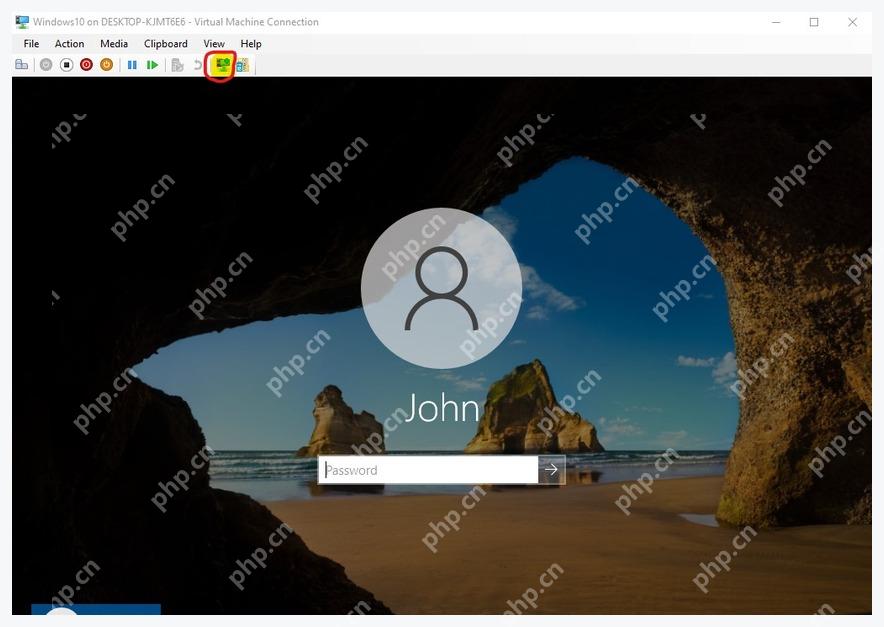The image size is (884, 627).
Task: Send Ctrl+Alt+Delete with the toolbar icon
Action: [x=21, y=65]
